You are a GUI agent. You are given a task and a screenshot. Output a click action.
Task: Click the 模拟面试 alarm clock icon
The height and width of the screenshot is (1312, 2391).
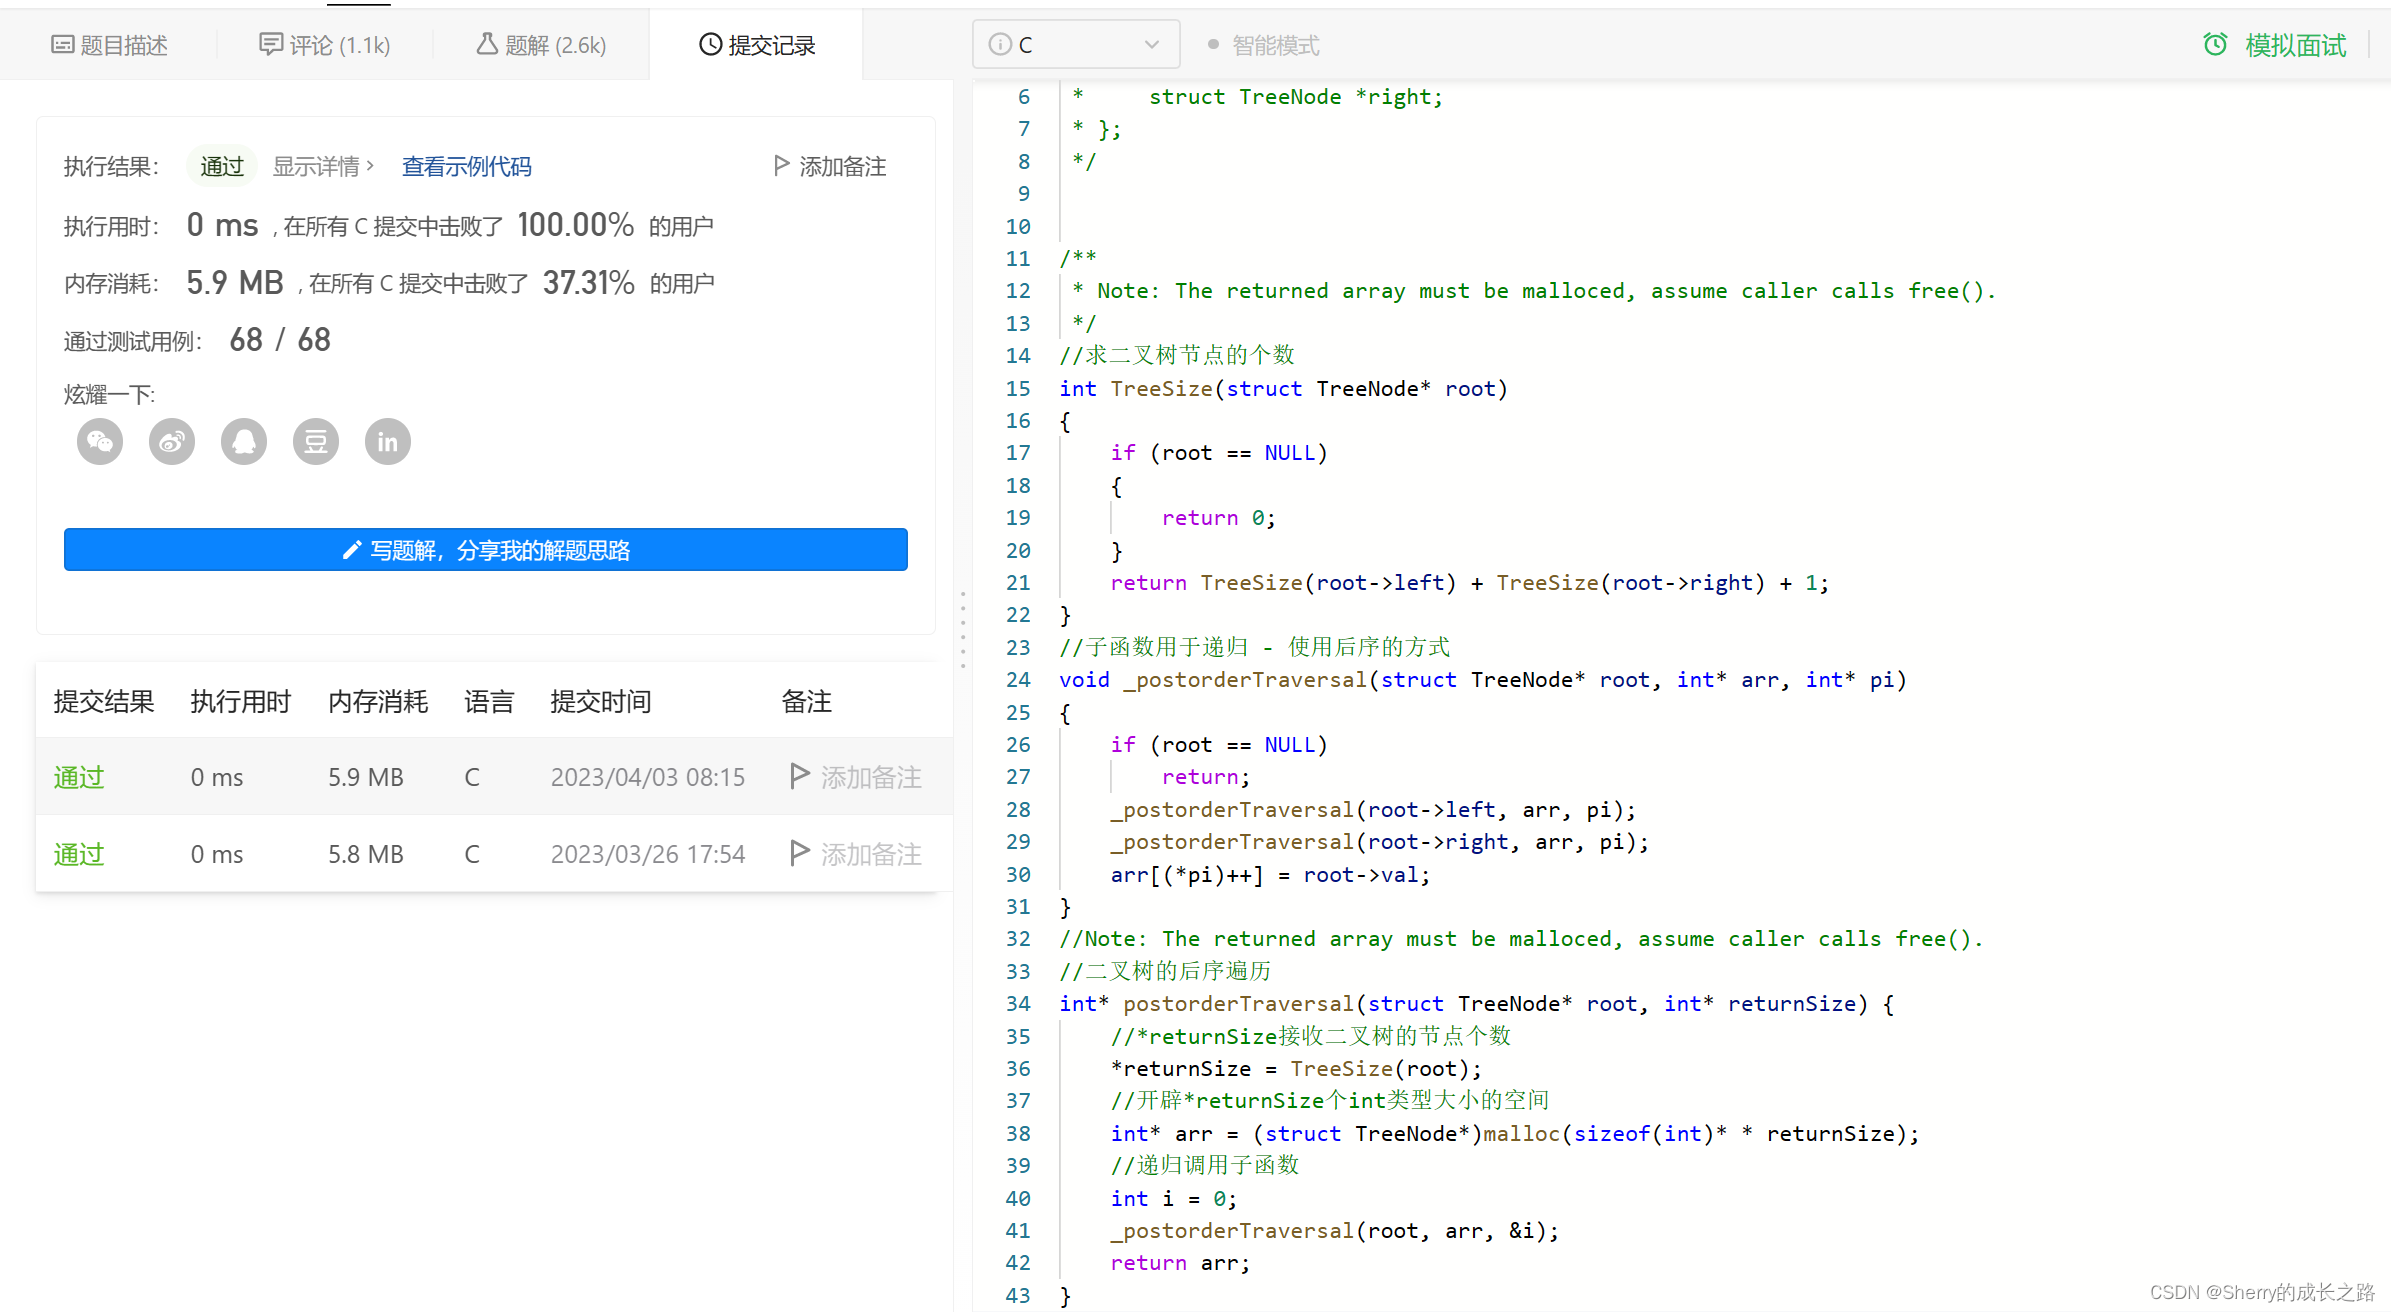(x=2215, y=45)
